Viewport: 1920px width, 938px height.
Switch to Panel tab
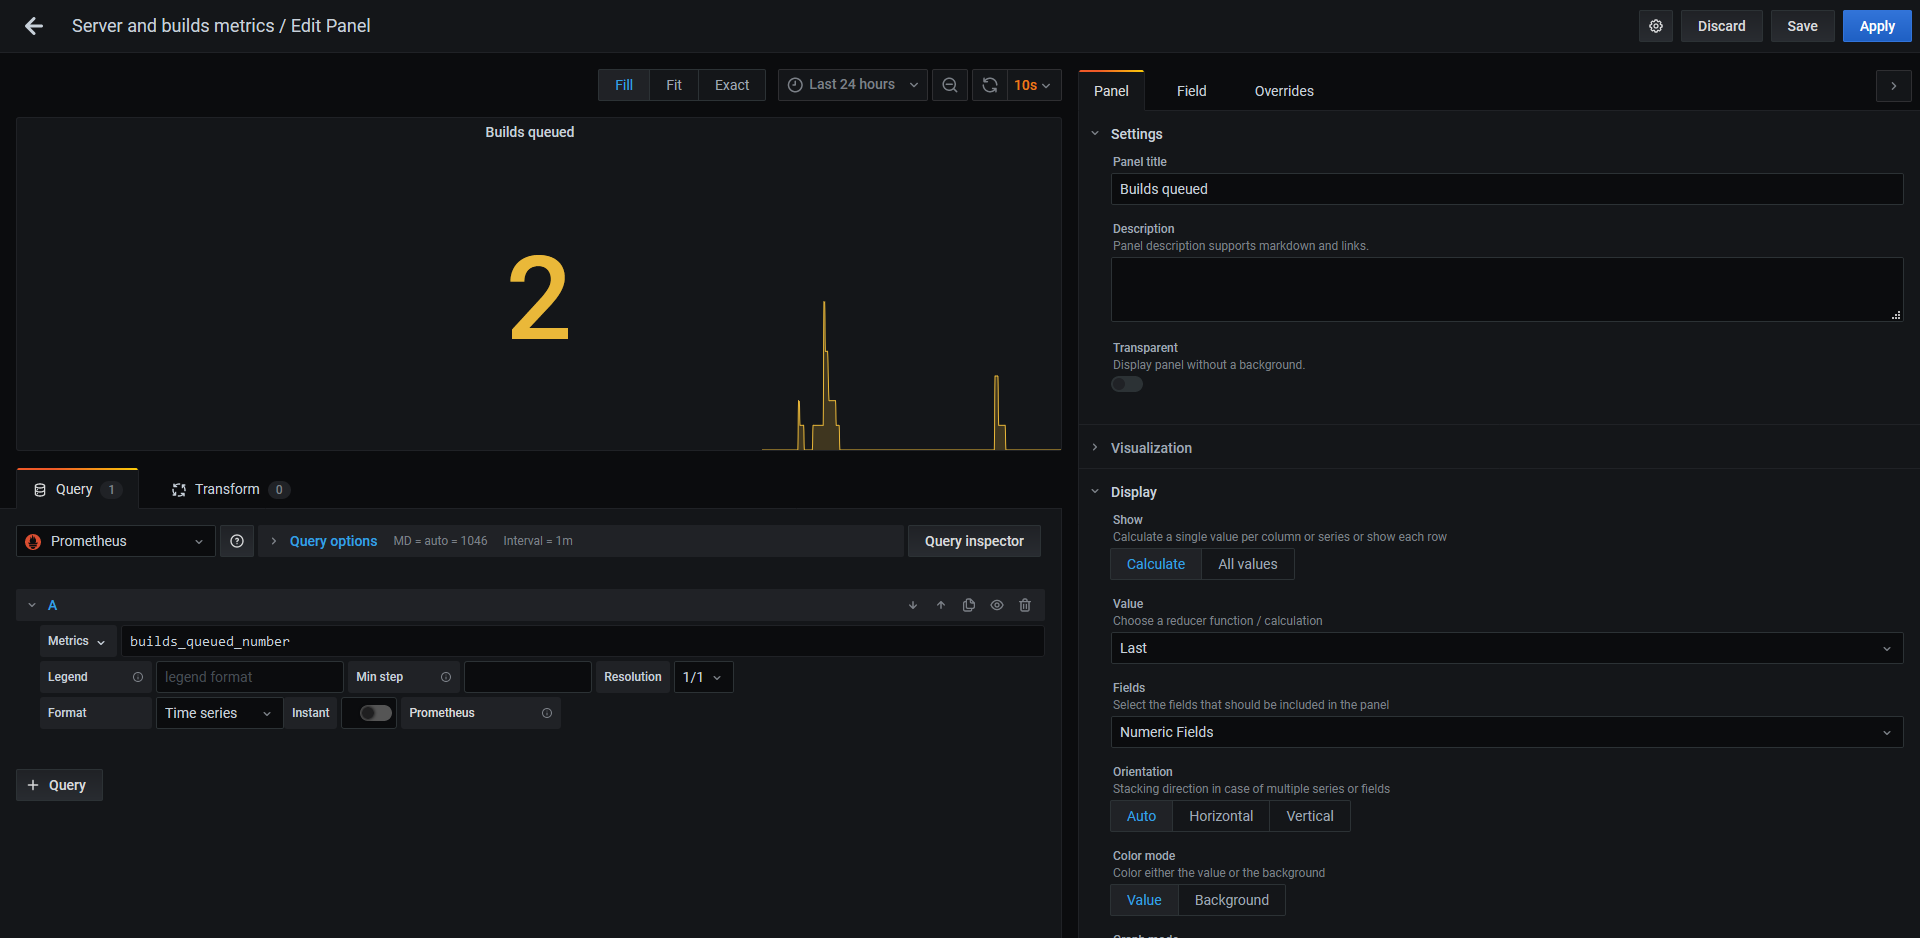coord(1111,91)
